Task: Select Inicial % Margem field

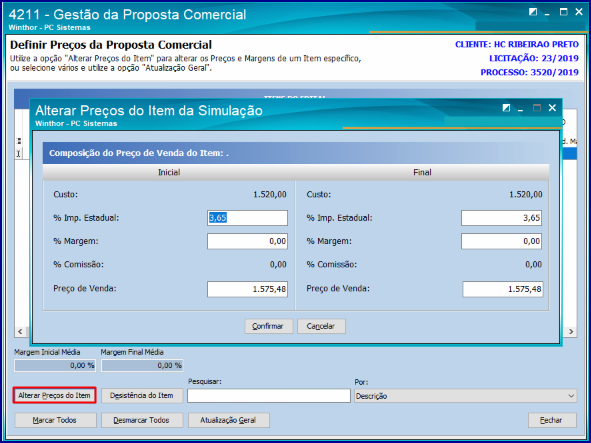Action: pyautogui.click(x=247, y=241)
